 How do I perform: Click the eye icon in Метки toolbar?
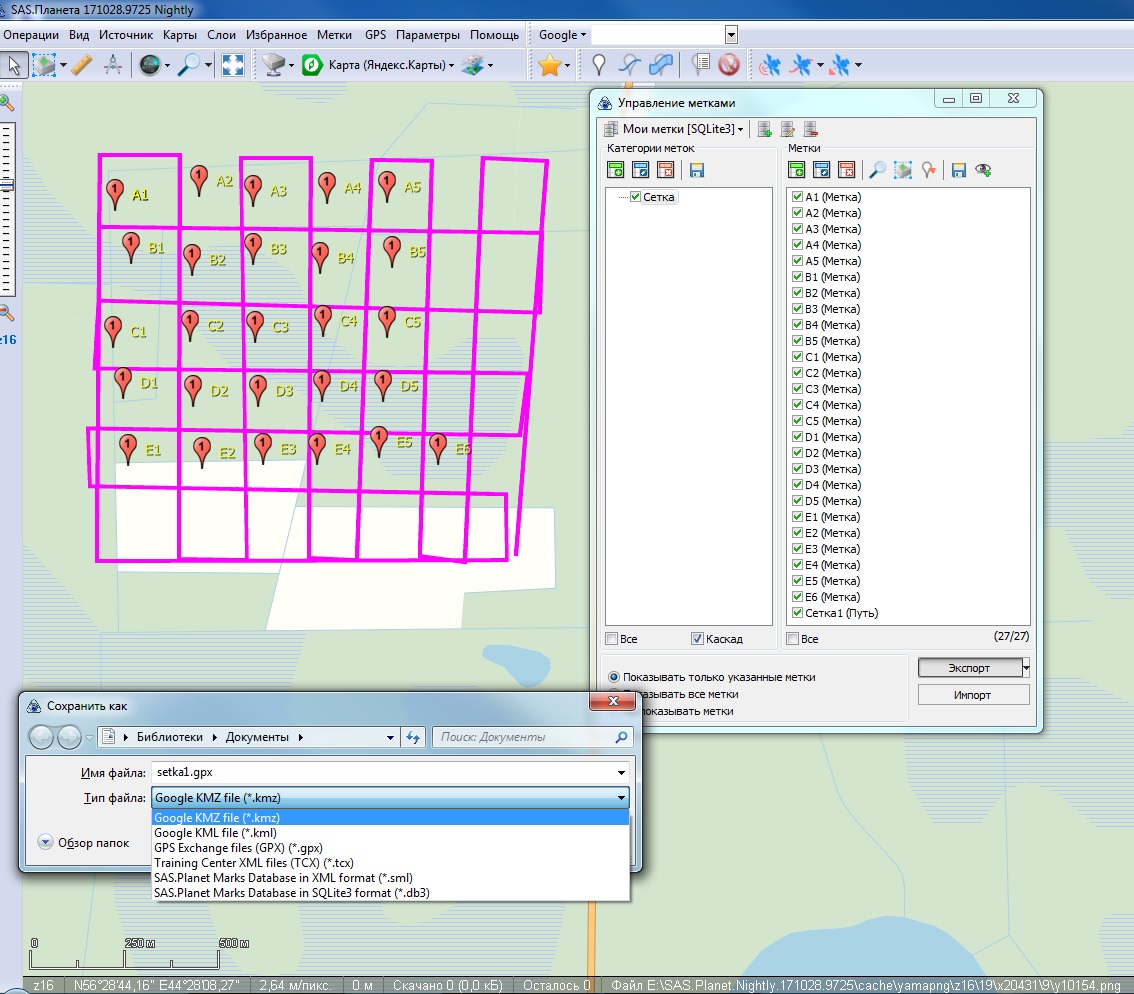[x=983, y=170]
